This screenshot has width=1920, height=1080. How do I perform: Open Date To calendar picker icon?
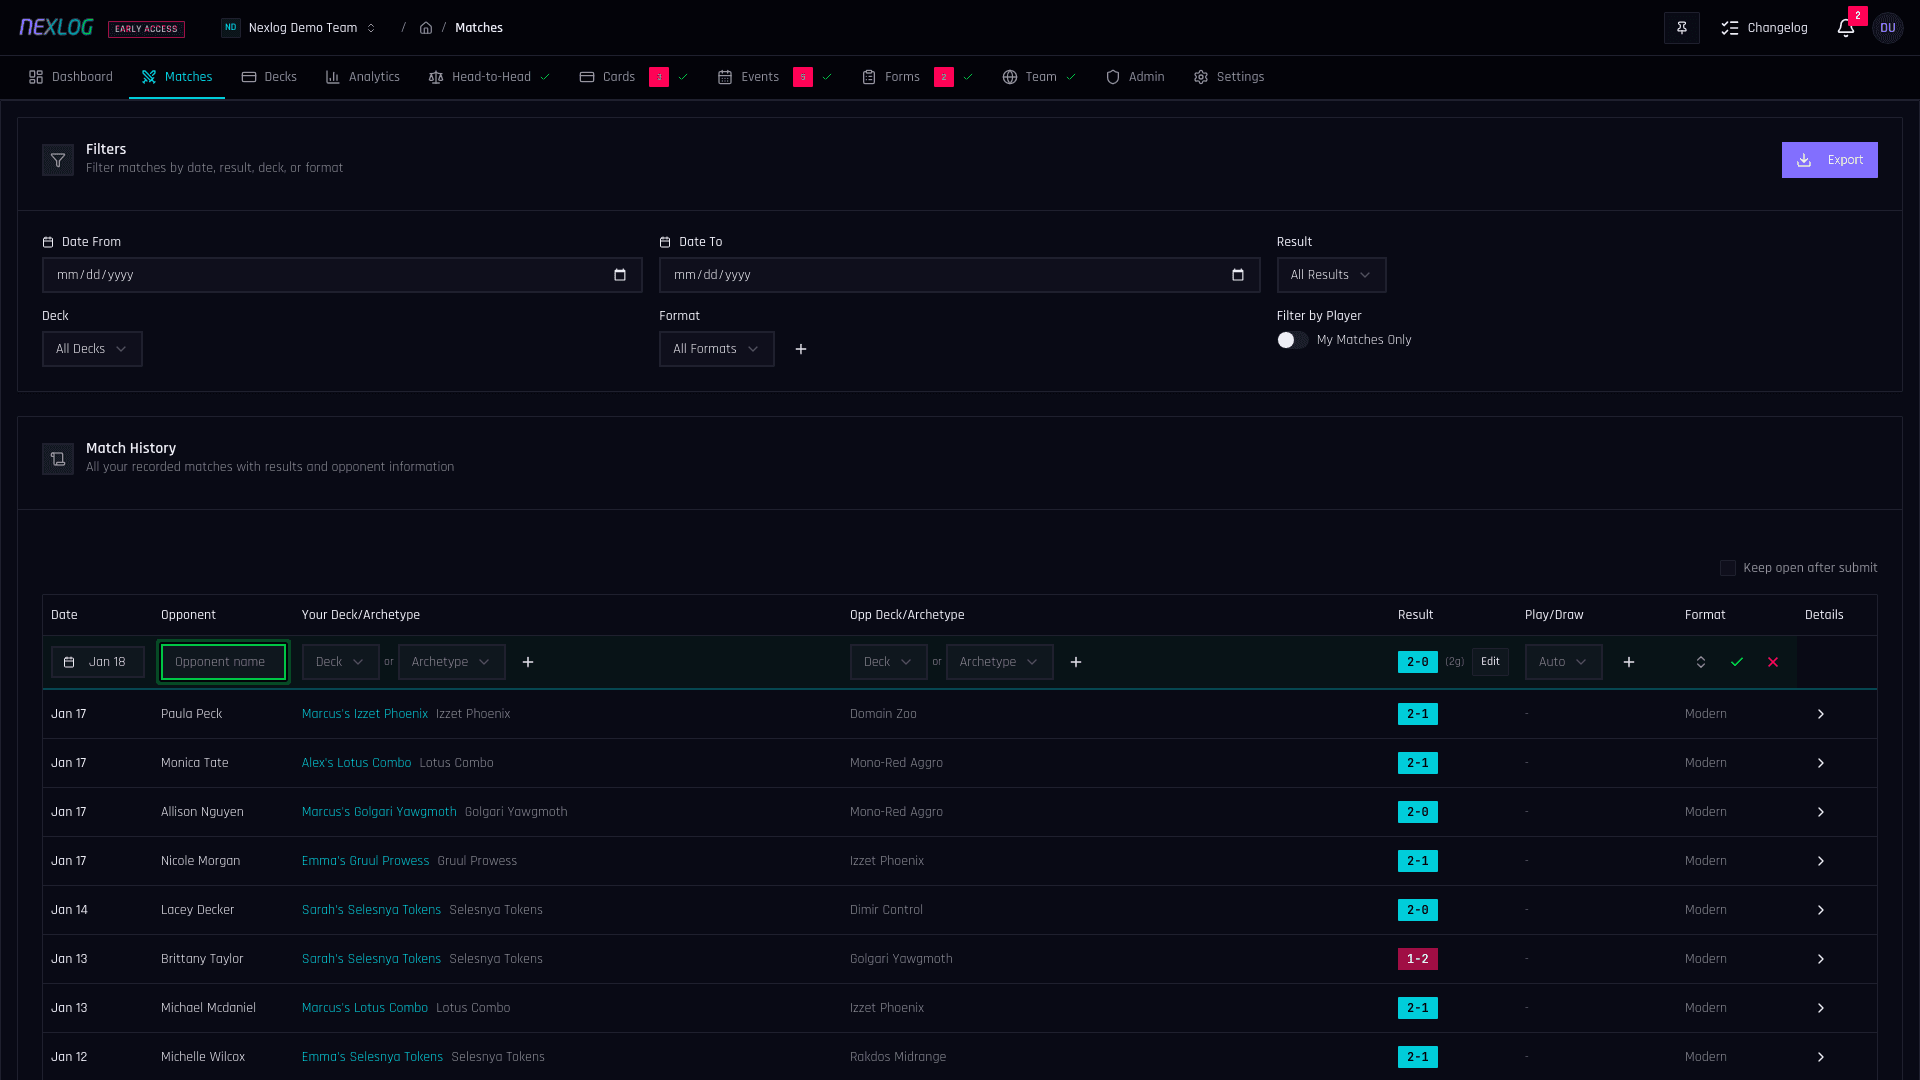(x=1238, y=275)
